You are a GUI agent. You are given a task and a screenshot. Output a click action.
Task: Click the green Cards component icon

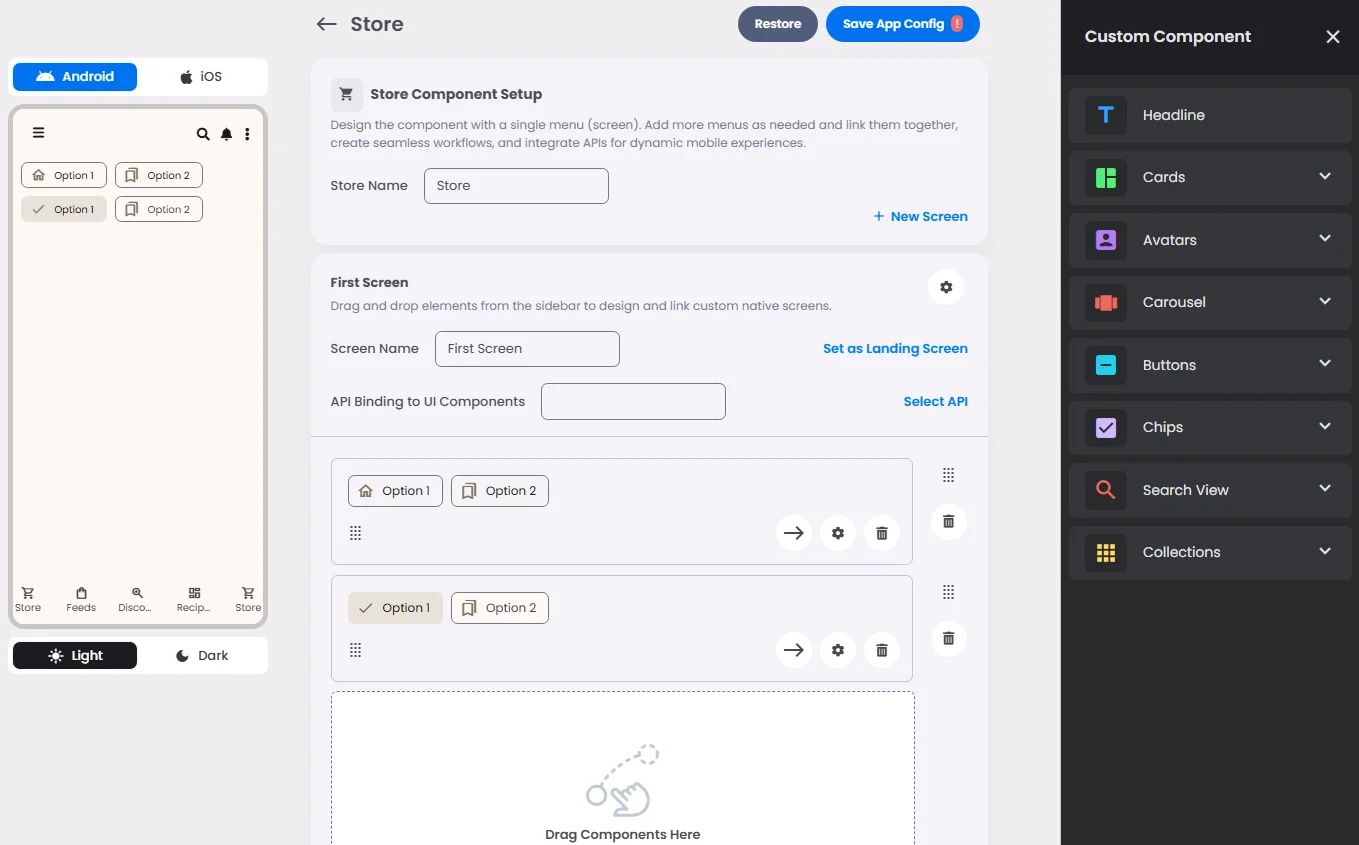pos(1106,177)
